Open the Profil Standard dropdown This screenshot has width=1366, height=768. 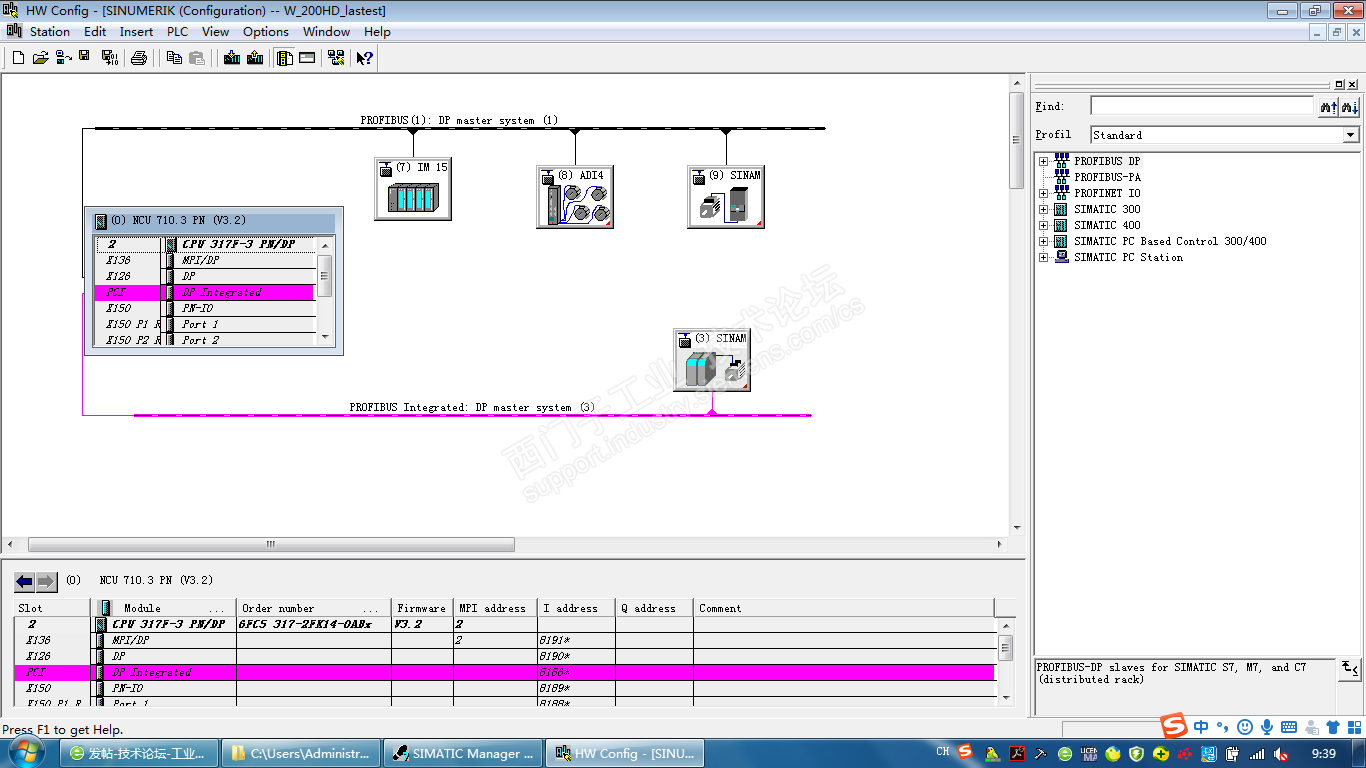pyautogui.click(x=1351, y=135)
